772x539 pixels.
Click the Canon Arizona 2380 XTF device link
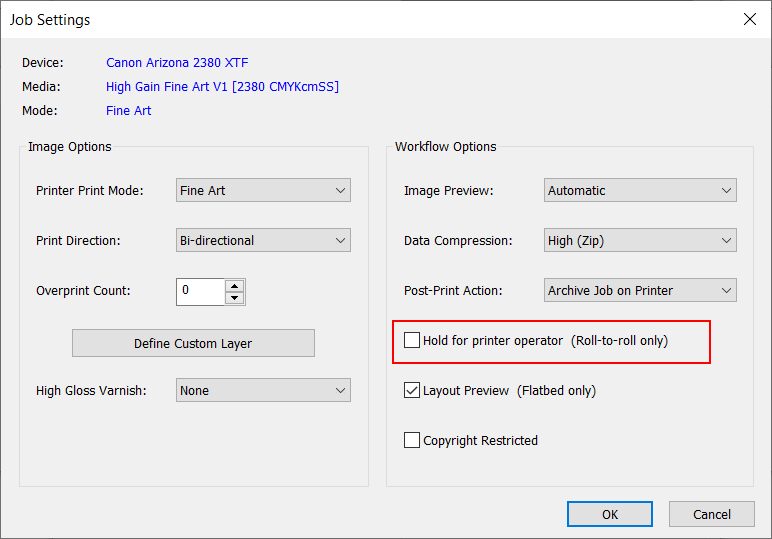click(x=177, y=63)
